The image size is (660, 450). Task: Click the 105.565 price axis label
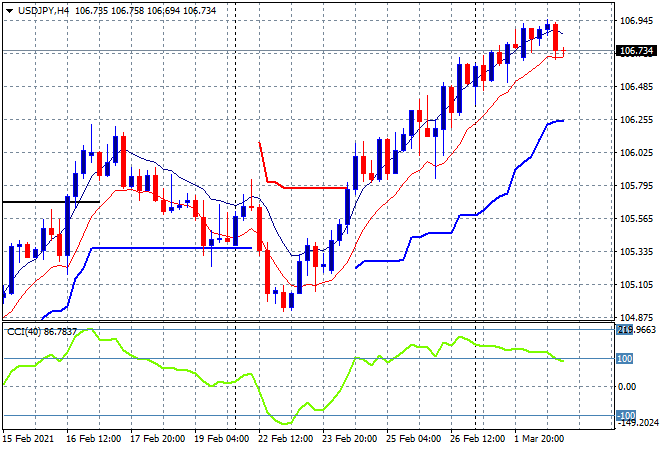[636, 218]
